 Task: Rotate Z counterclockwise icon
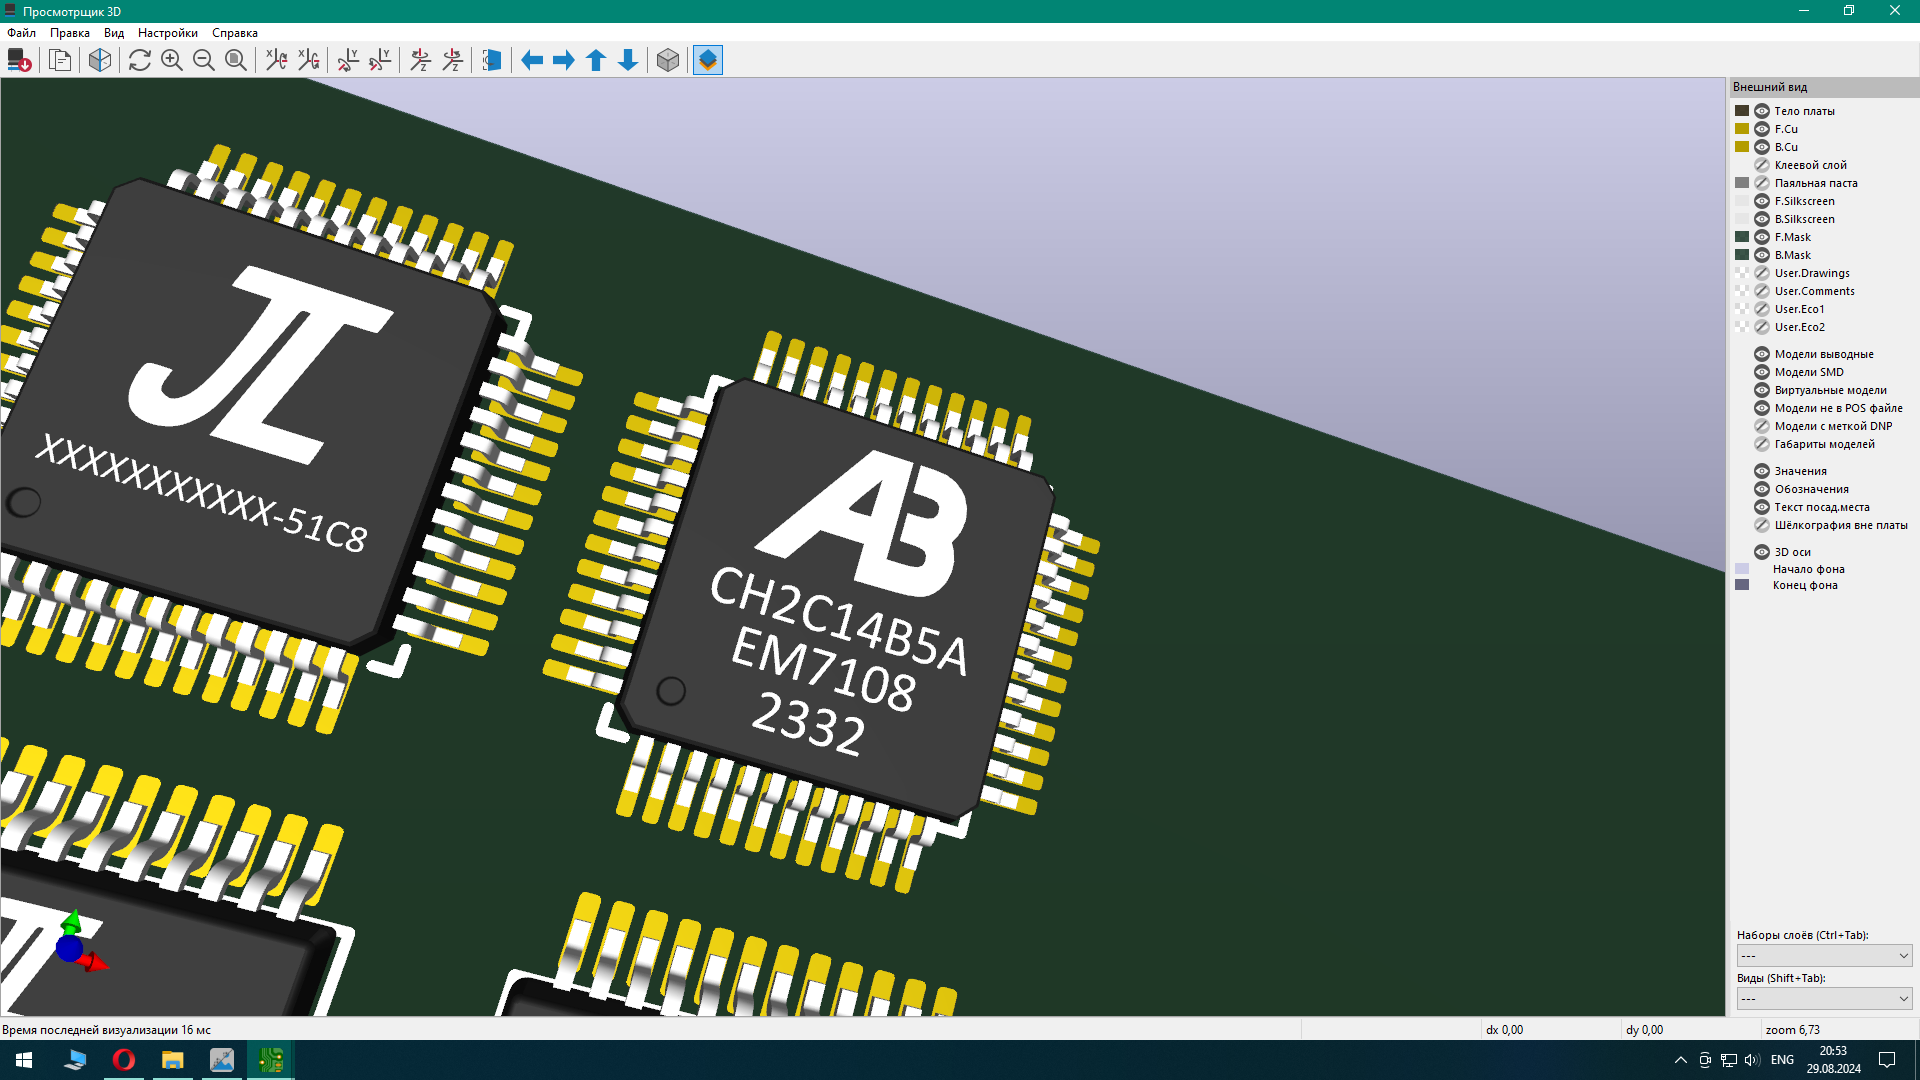tap(452, 60)
